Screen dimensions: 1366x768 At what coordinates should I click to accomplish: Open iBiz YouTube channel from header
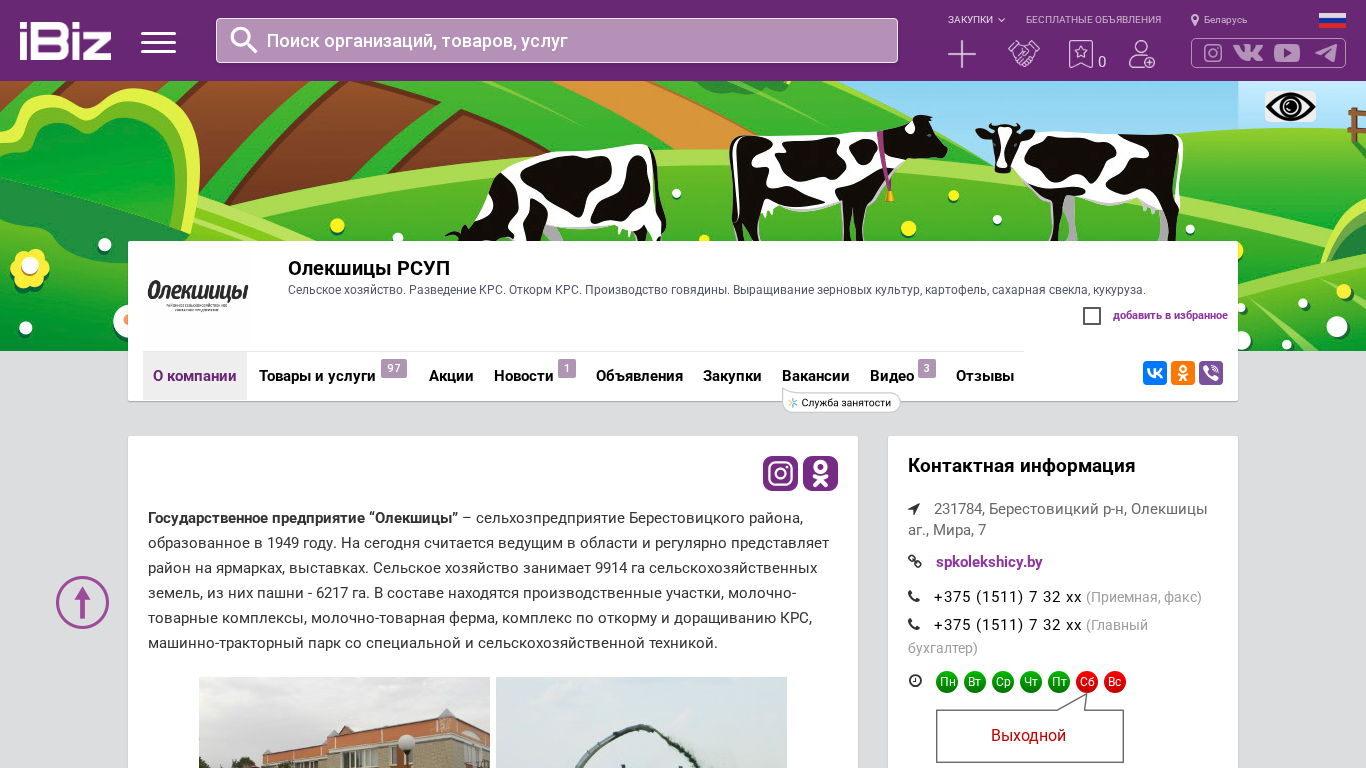[x=1287, y=53]
